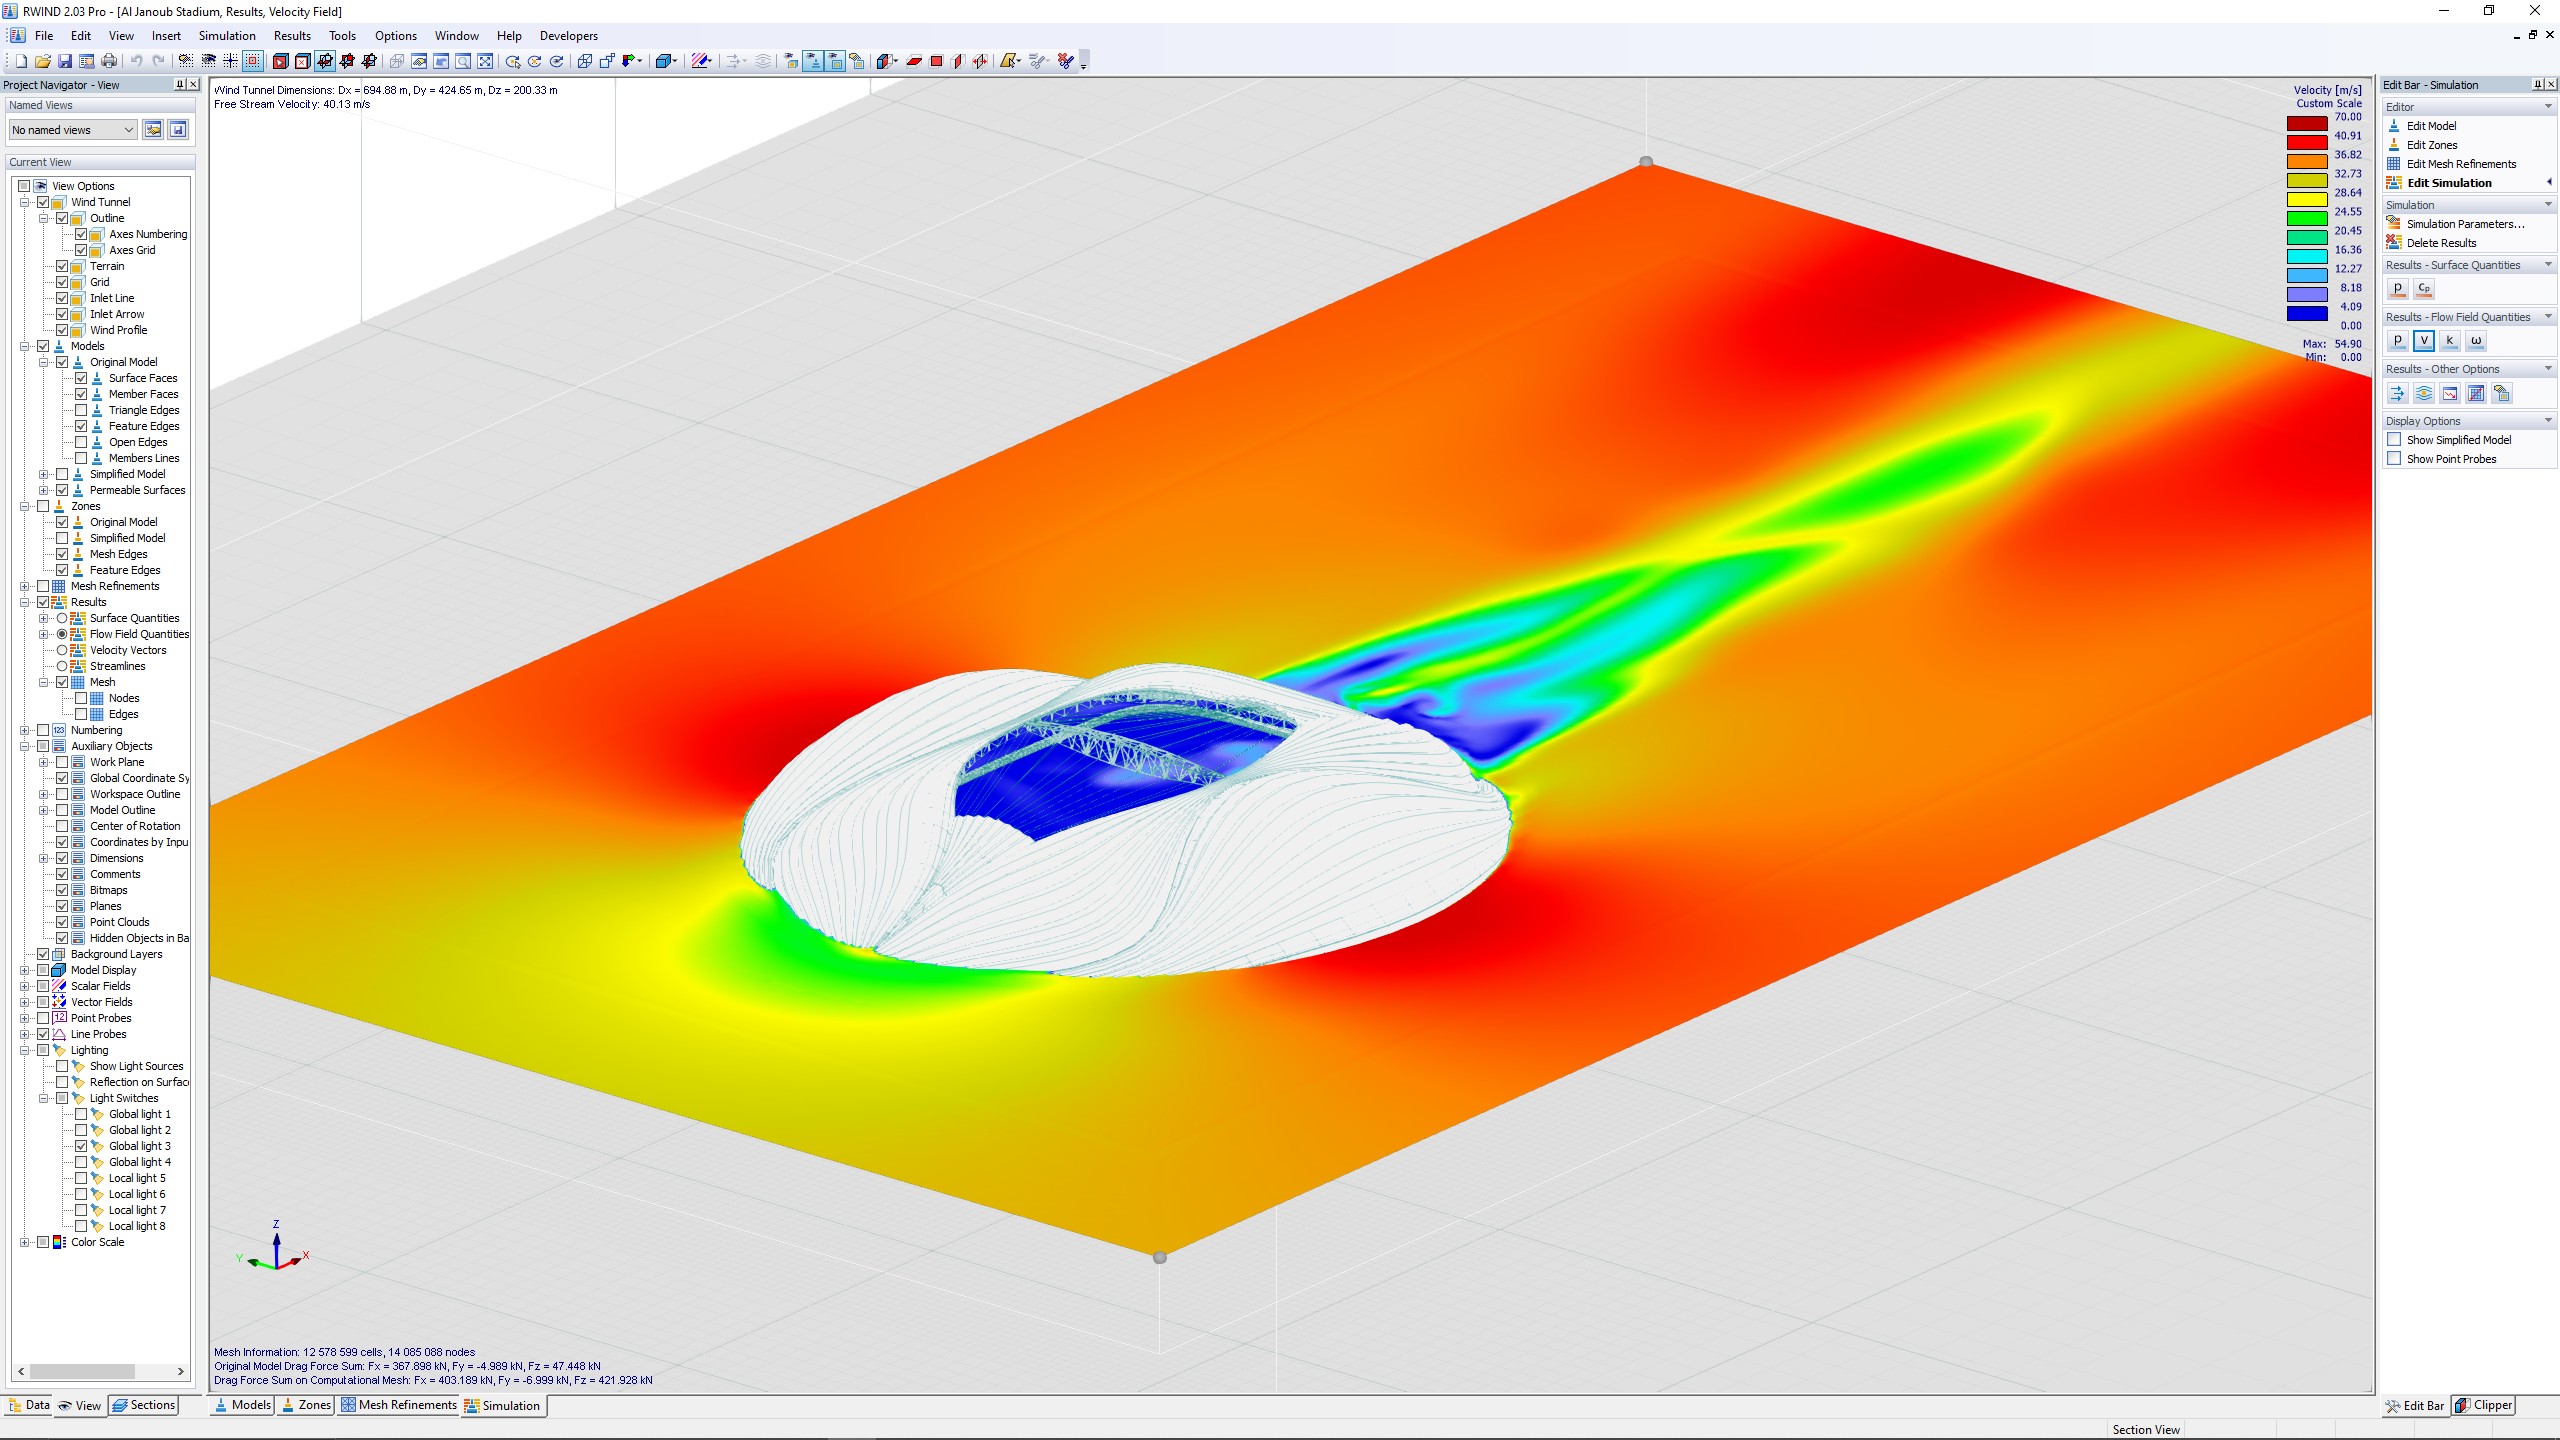Click the graph/chart icon in Other Options
The width and height of the screenshot is (2560, 1440).
coord(2449,393)
